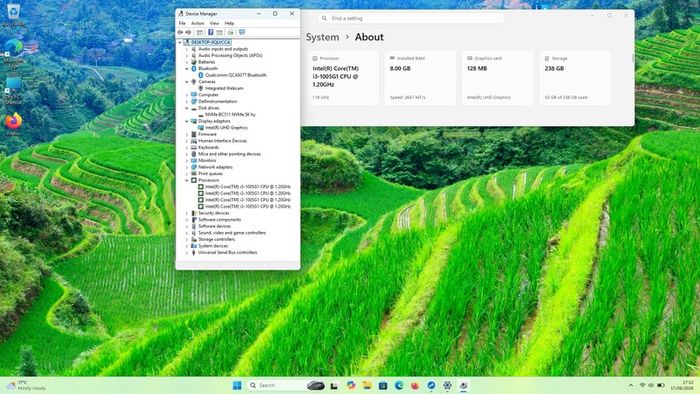Go to System breadcrumb in Settings
This screenshot has height=394, width=700.
(322, 37)
